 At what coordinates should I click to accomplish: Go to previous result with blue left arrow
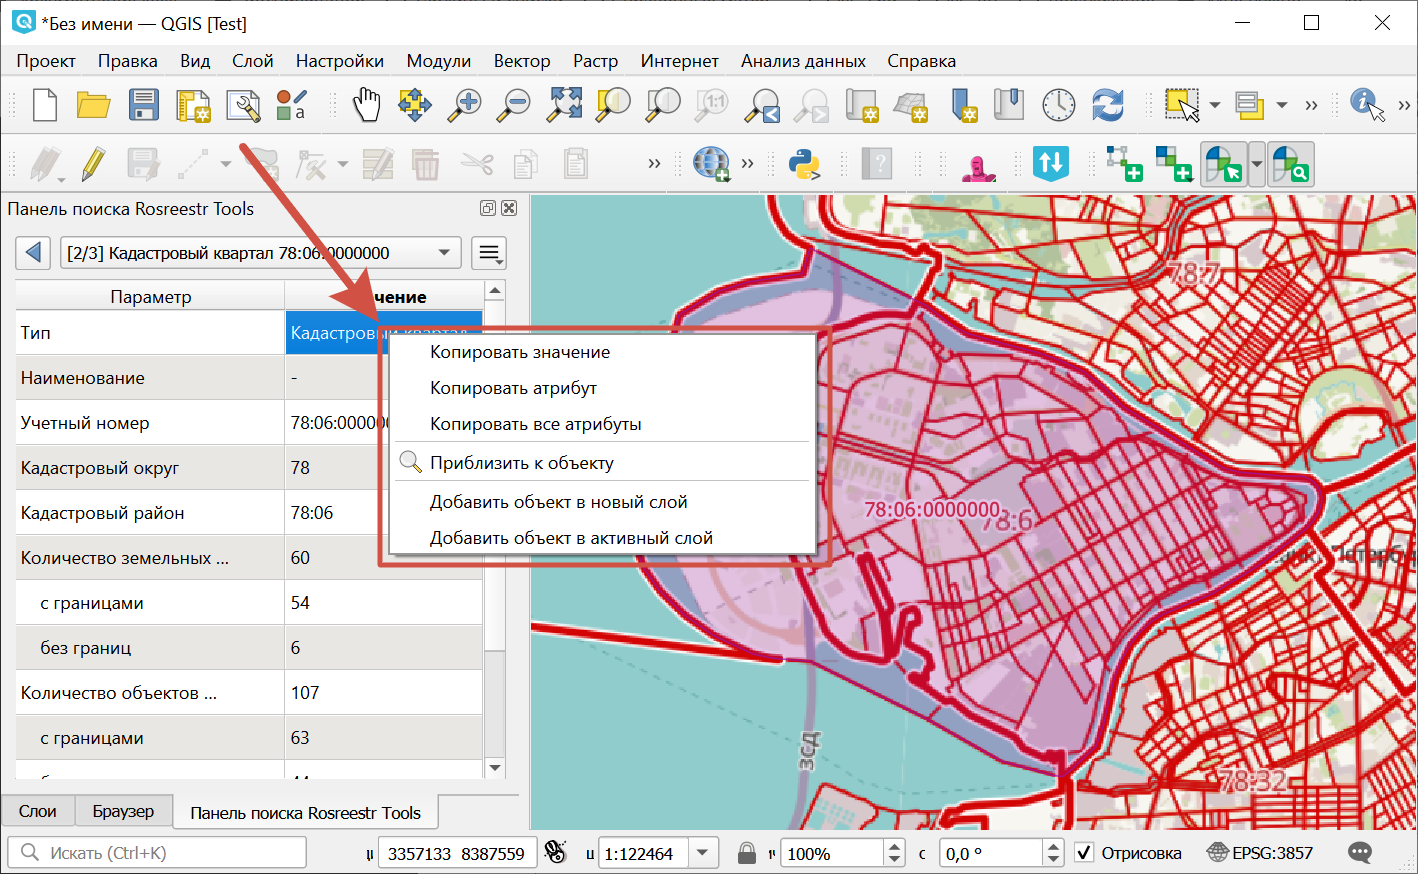[x=33, y=253]
